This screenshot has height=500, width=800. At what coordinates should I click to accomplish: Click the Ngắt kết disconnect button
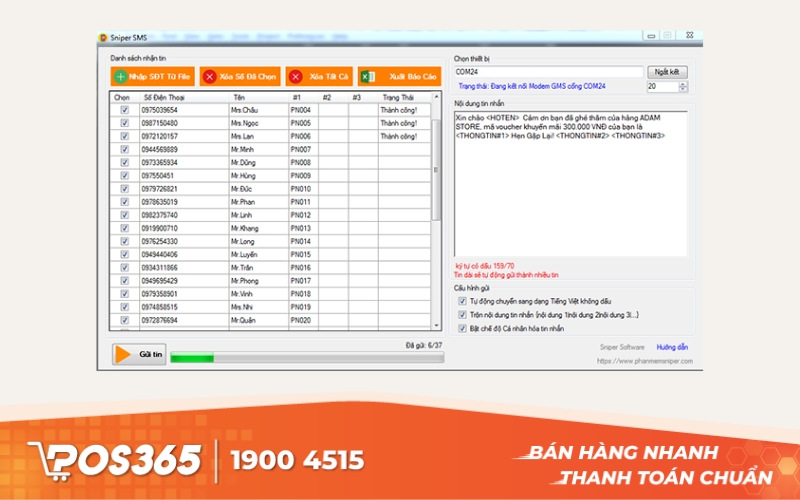pyautogui.click(x=667, y=72)
